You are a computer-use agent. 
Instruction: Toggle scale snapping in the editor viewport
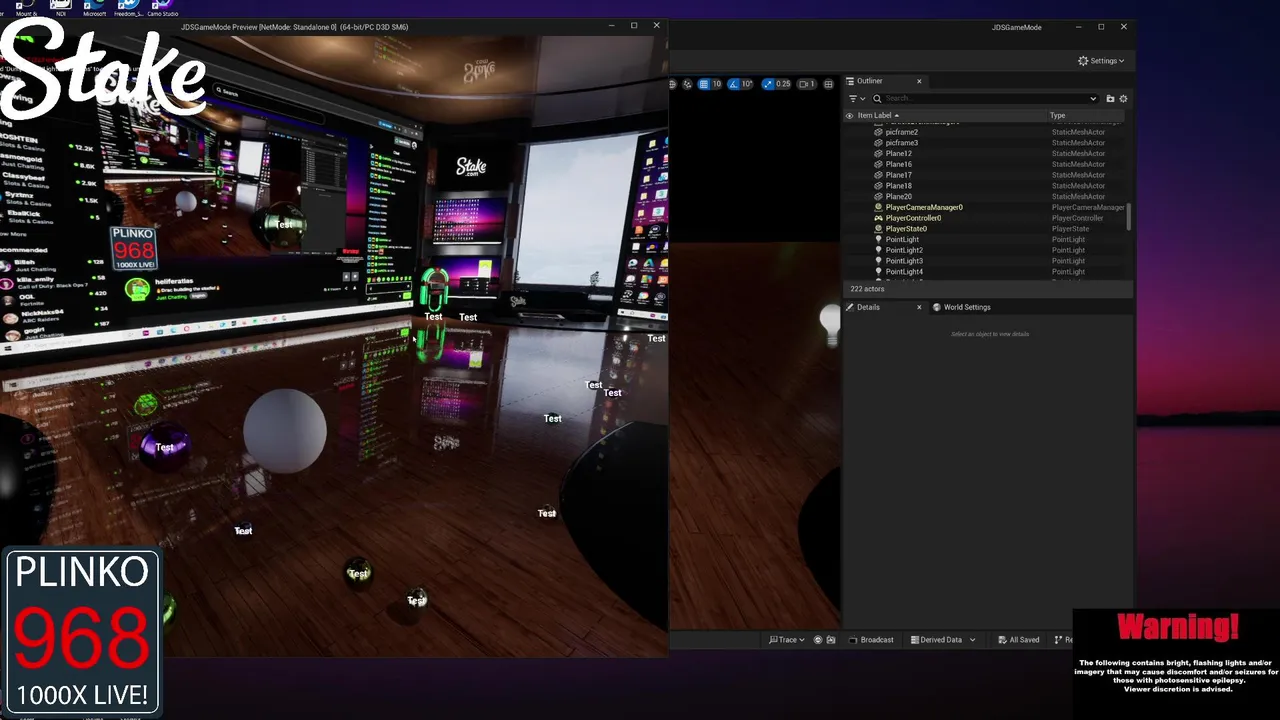(x=768, y=84)
